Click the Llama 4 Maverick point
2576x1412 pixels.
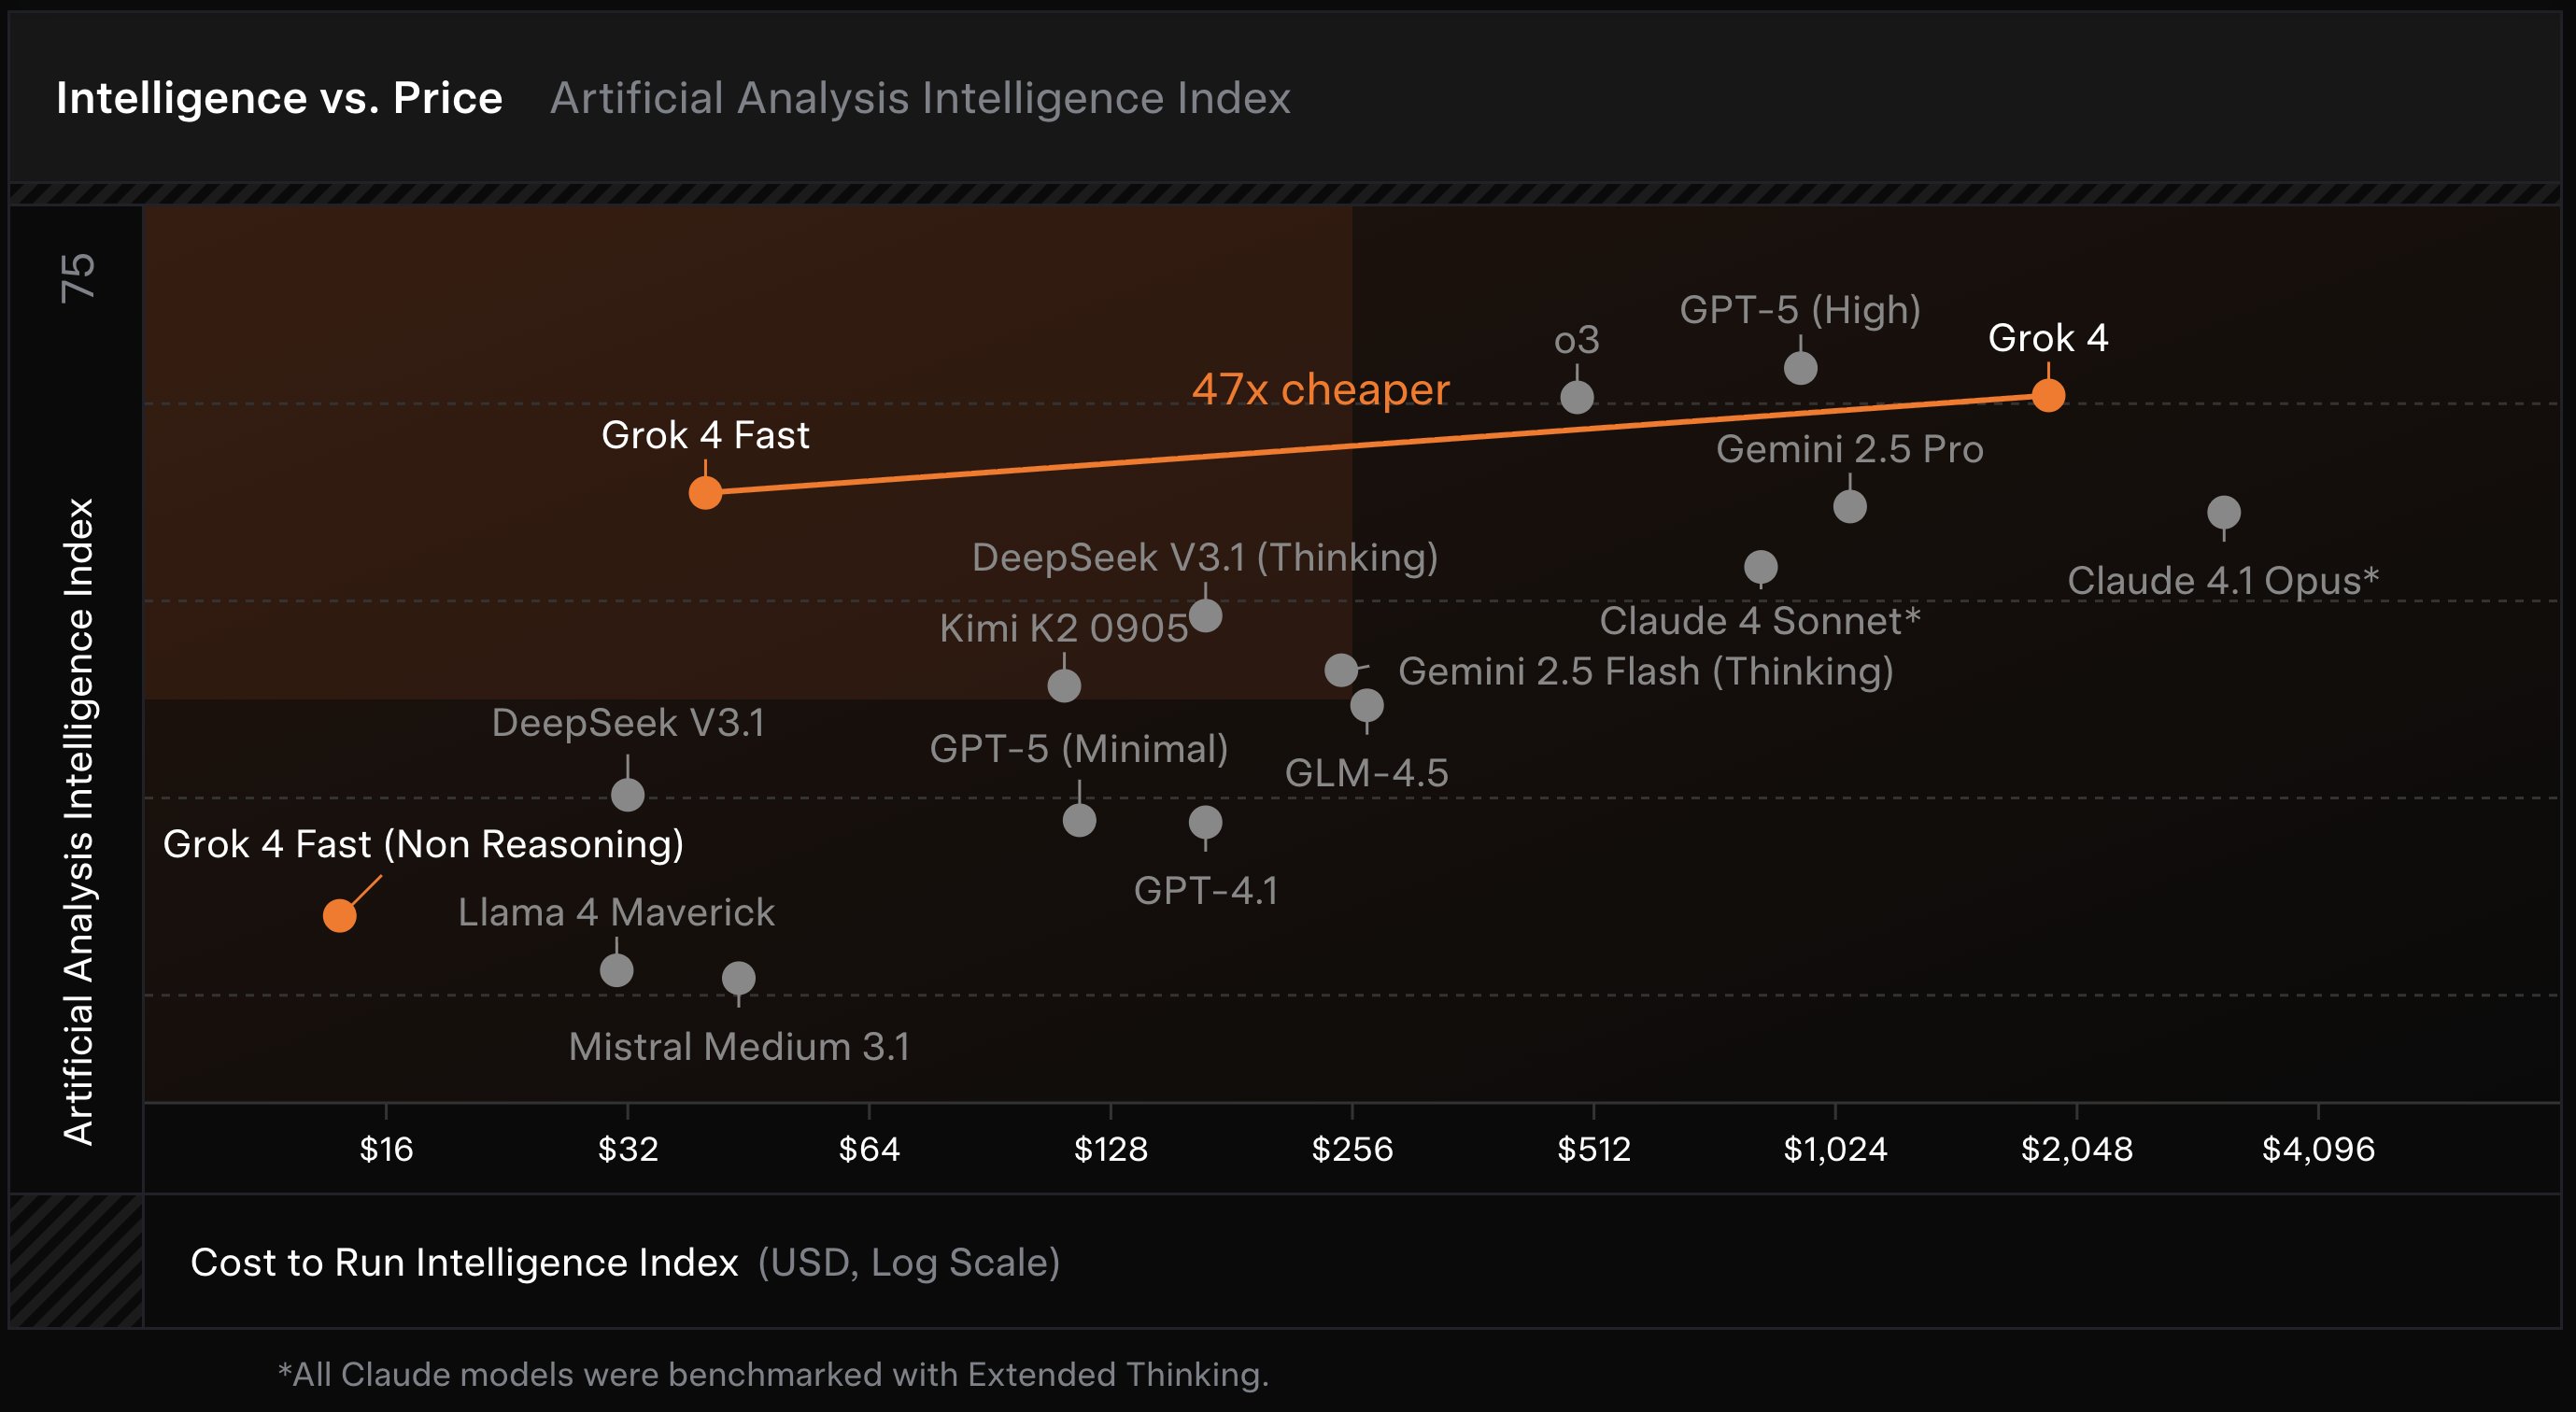(616, 970)
